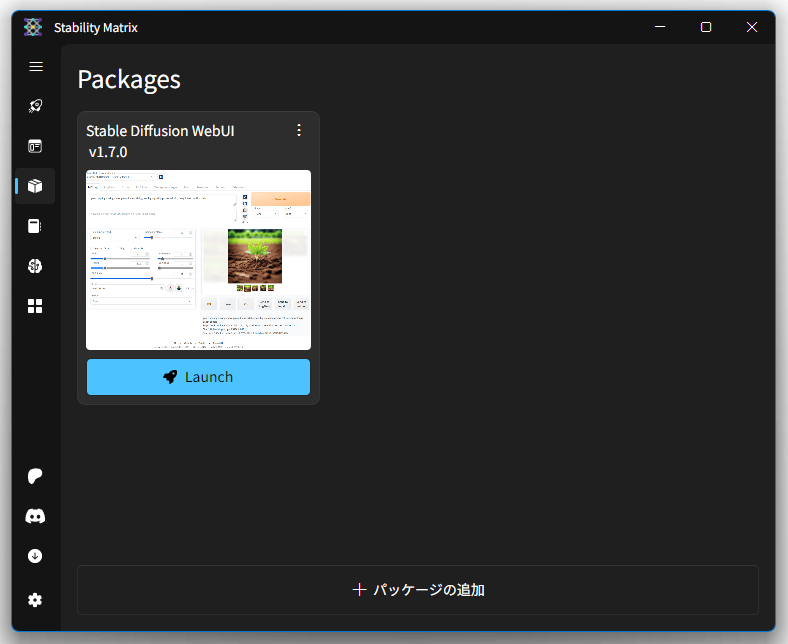Click the パッケージの追加 add package button
Screen dimensions: 788x644
[x=418, y=590]
